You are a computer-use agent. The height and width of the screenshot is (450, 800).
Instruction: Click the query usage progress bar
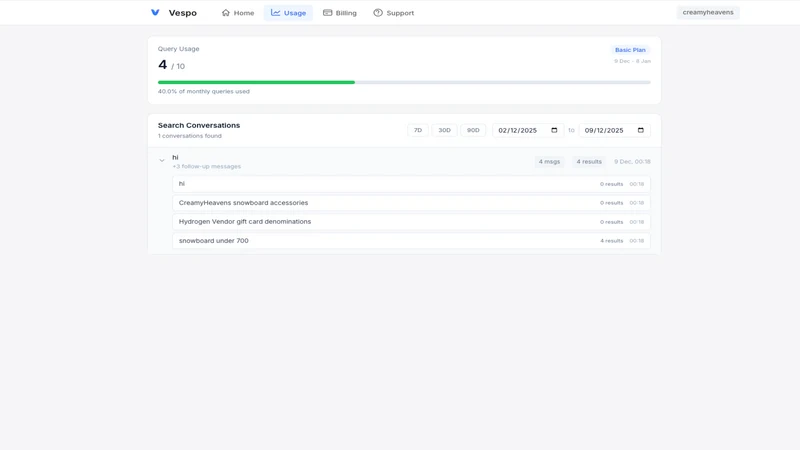pyautogui.click(x=404, y=82)
